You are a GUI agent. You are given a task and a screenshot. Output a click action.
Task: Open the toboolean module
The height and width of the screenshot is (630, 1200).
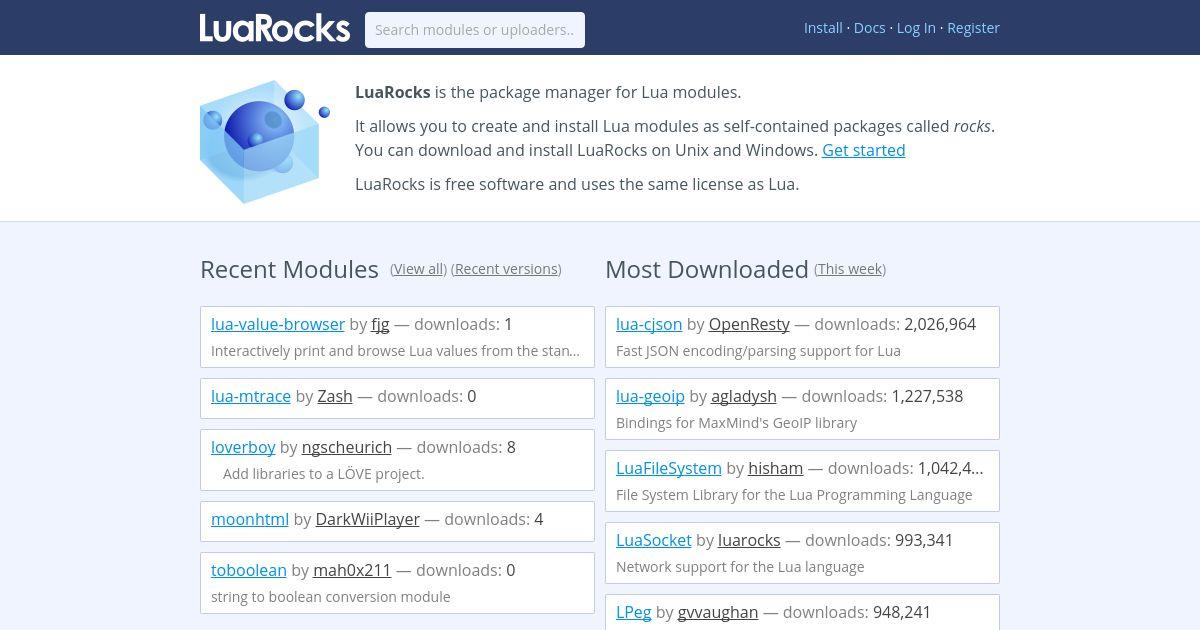[x=249, y=570]
